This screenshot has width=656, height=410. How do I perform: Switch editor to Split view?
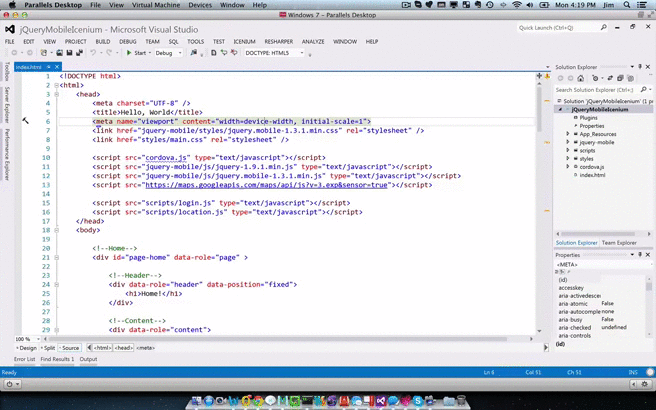49,348
